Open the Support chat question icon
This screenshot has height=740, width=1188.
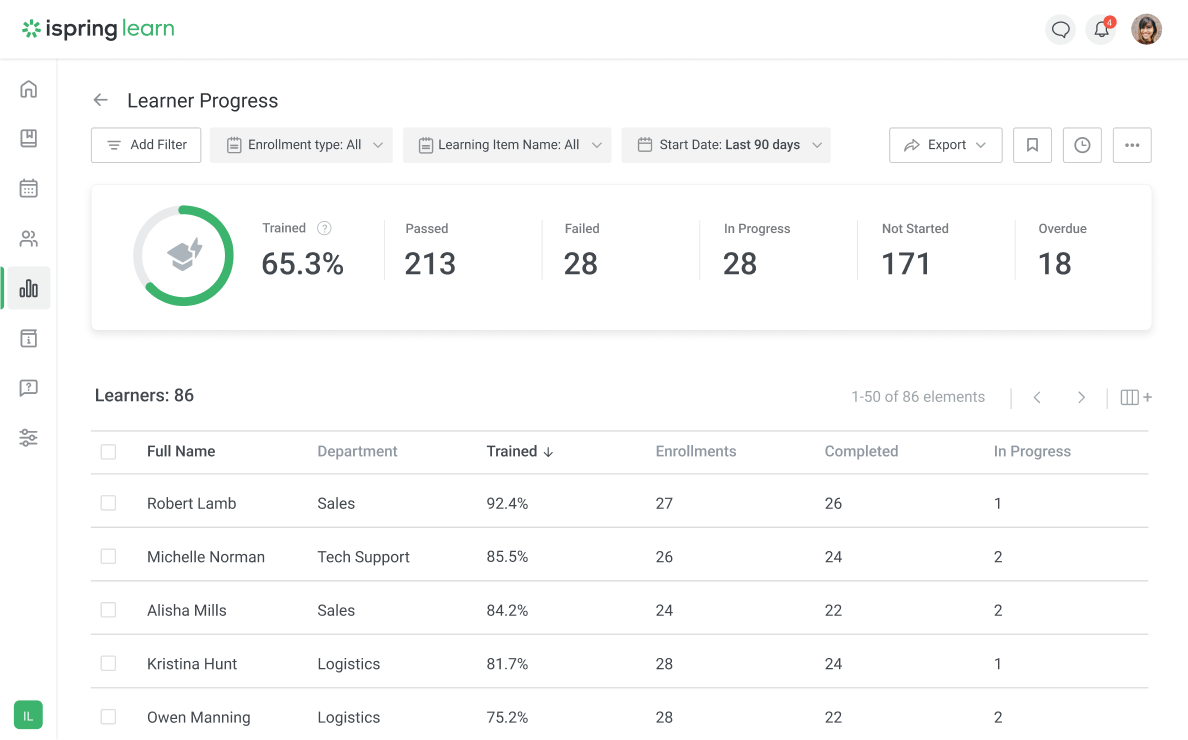point(28,388)
